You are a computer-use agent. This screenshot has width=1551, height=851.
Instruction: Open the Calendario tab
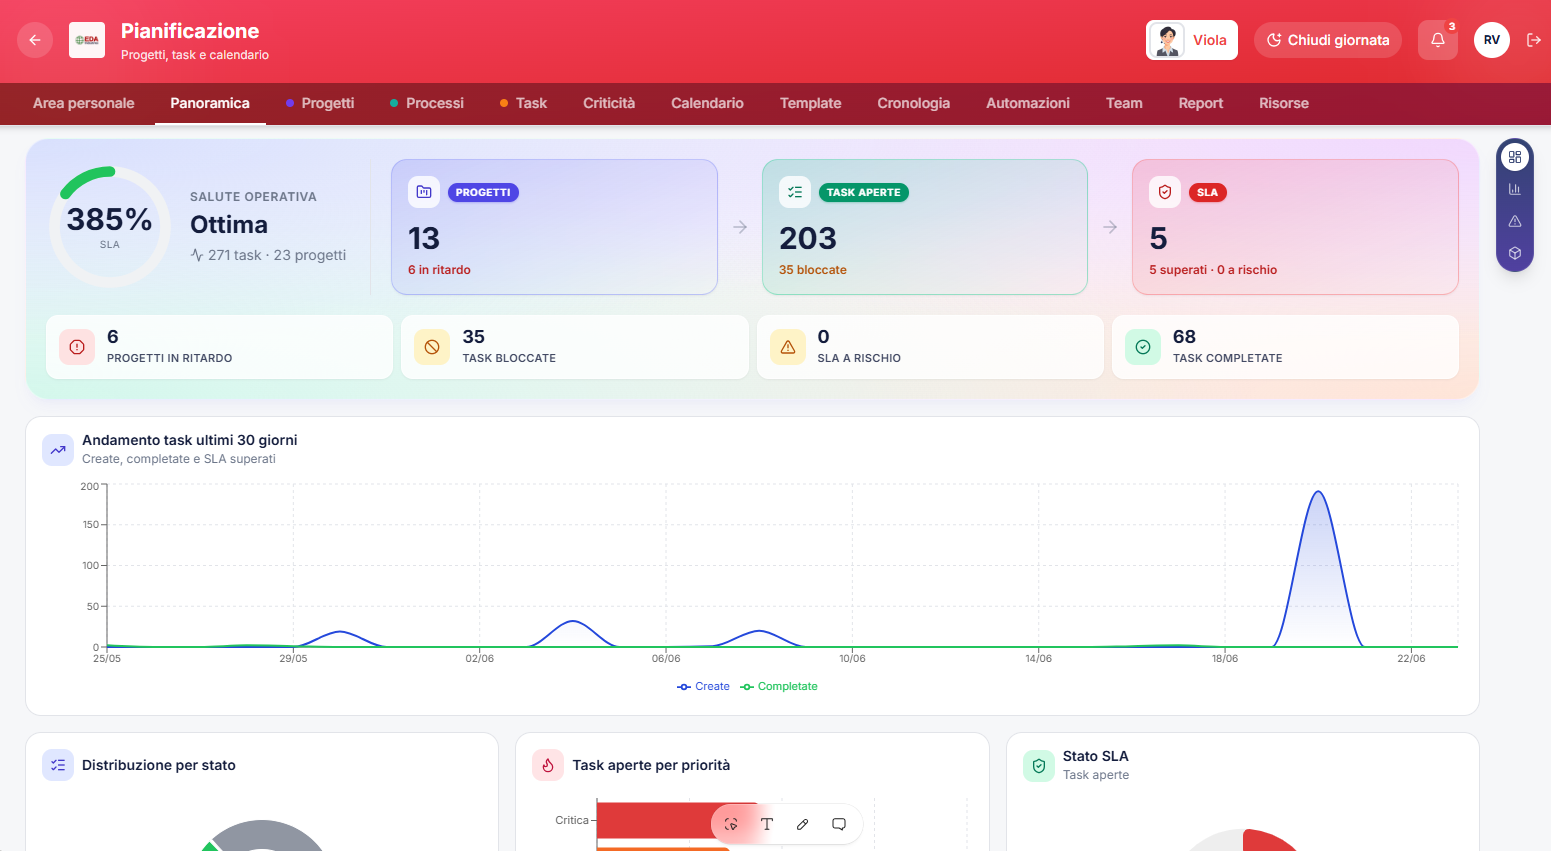coord(707,103)
